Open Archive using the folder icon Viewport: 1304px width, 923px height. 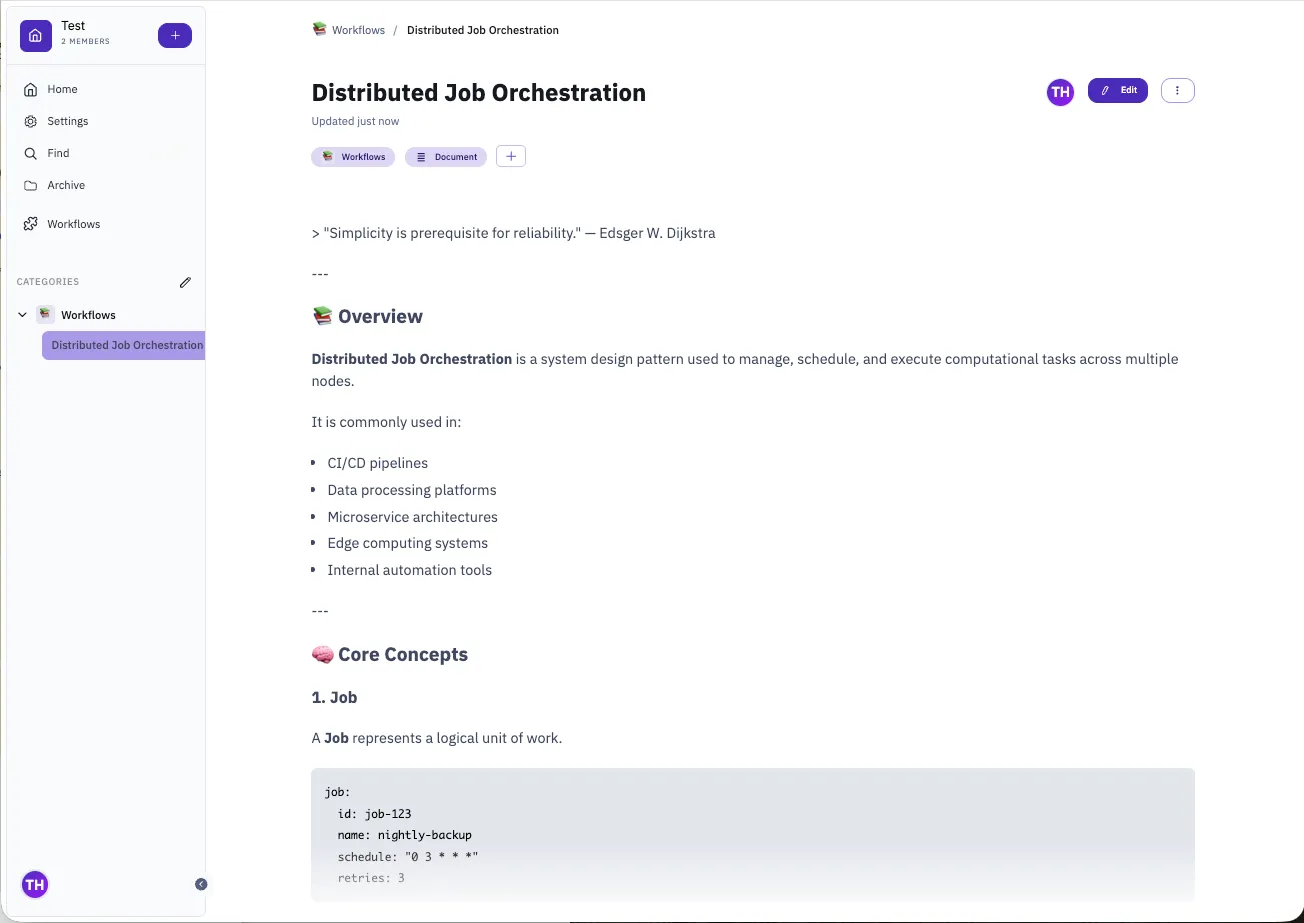tap(32, 185)
